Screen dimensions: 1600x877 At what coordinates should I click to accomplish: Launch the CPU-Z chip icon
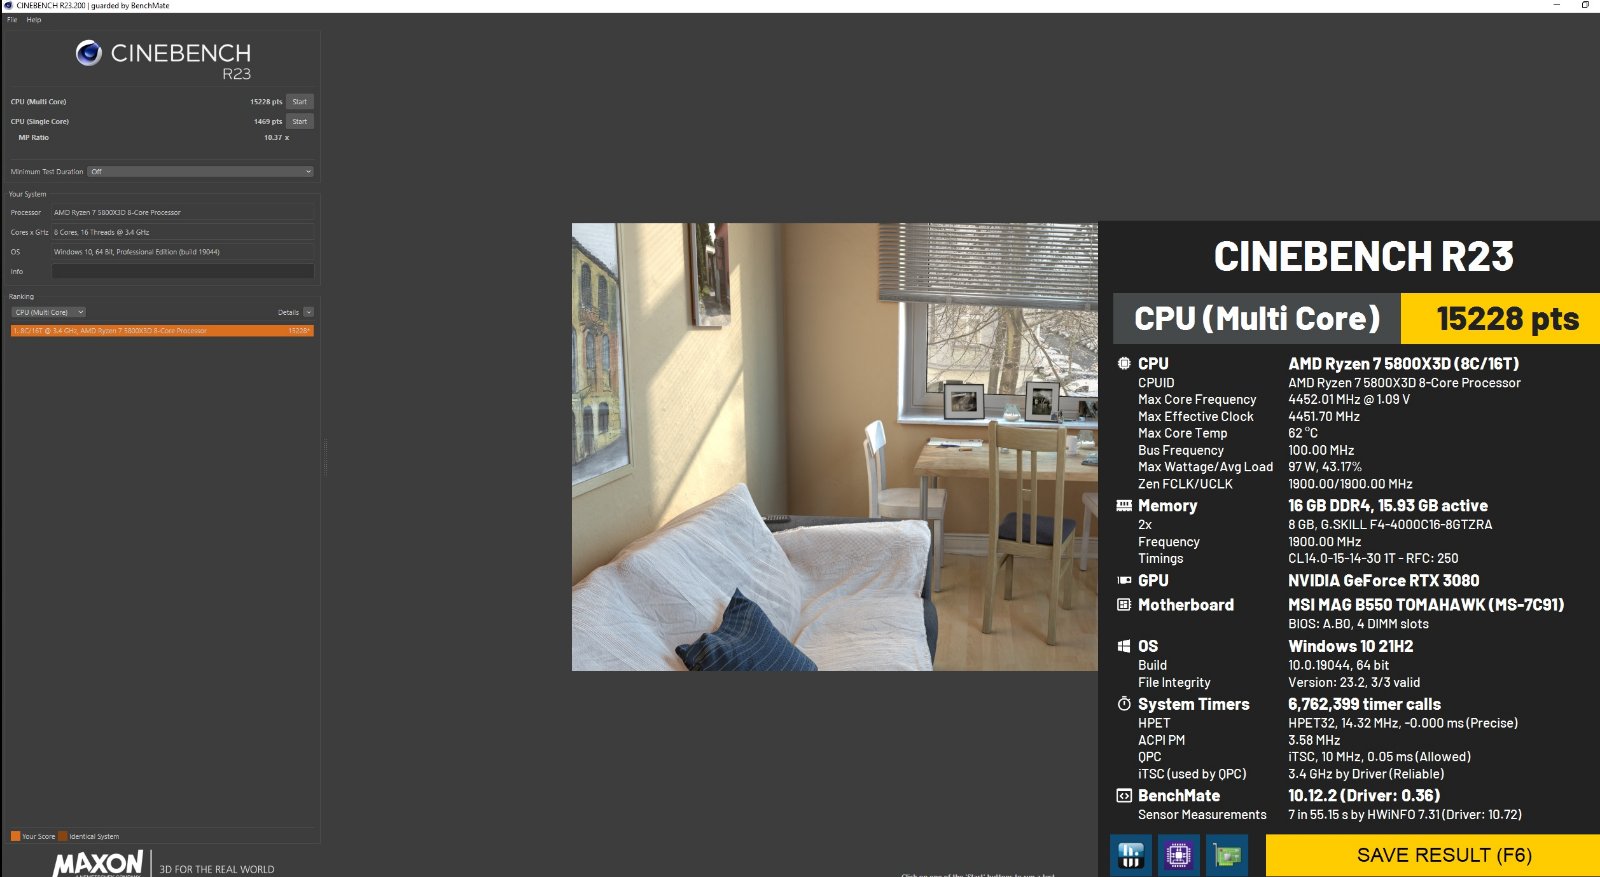(x=1179, y=855)
